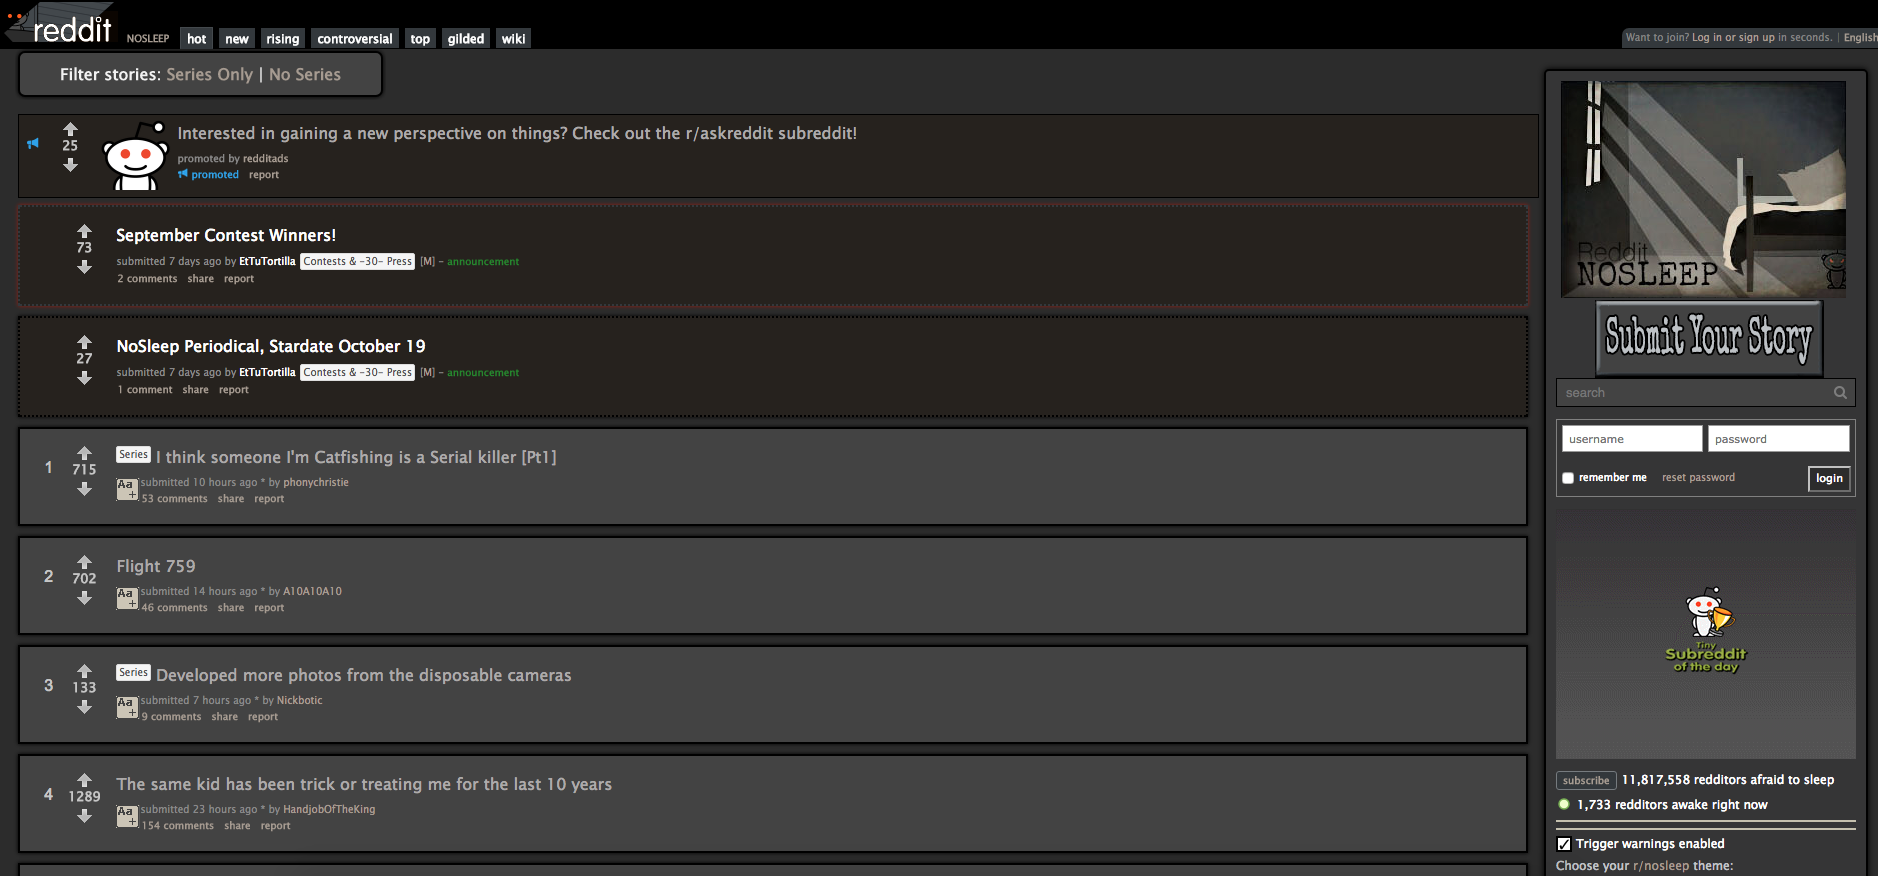Screen dimensions: 1878x876
Task: Downvote the disposable cameras story
Action: 84,707
